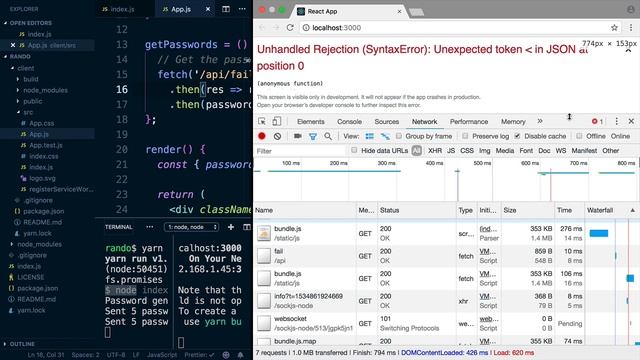The image size is (640, 360).
Task: Add a new terminal with the plus icon
Action: [231, 227]
